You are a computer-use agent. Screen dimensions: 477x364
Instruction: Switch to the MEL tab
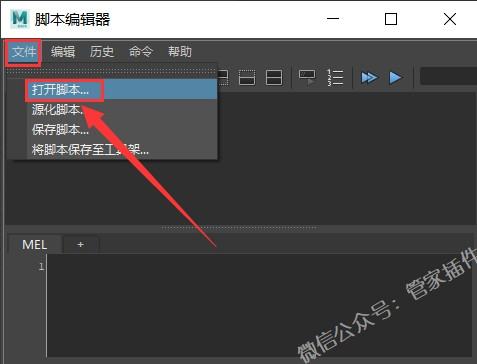tap(35, 245)
